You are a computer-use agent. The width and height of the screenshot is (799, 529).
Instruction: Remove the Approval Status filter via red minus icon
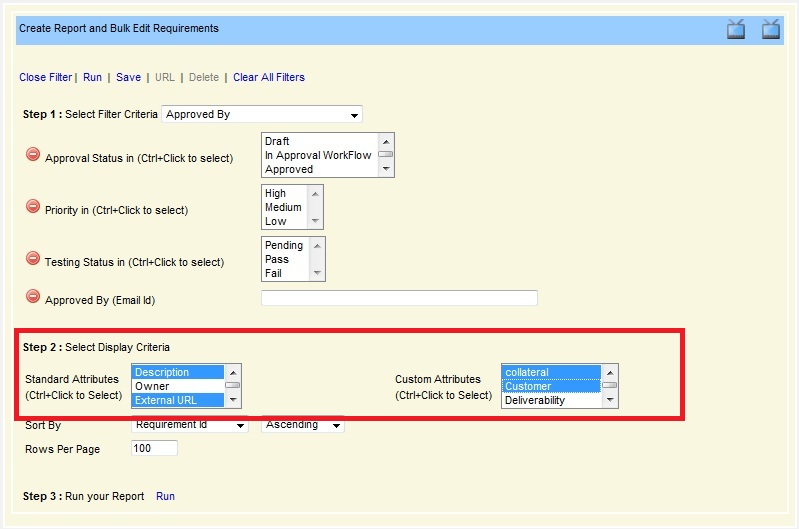coord(32,155)
